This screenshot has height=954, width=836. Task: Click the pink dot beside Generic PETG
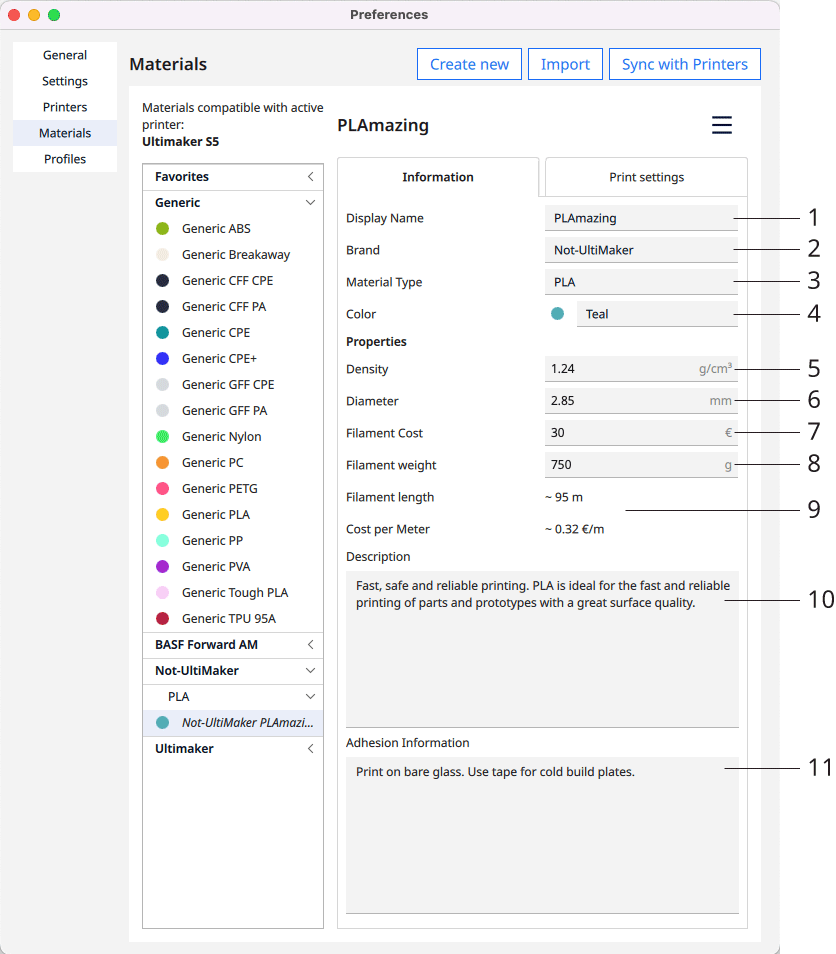163,489
